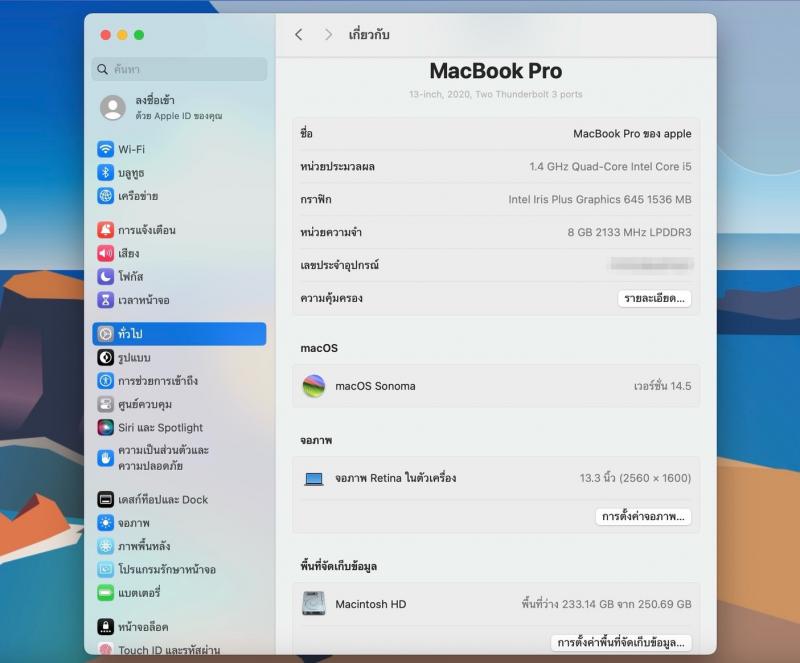800x663 pixels.
Task: Go forward using the right chevron
Action: pos(328,35)
